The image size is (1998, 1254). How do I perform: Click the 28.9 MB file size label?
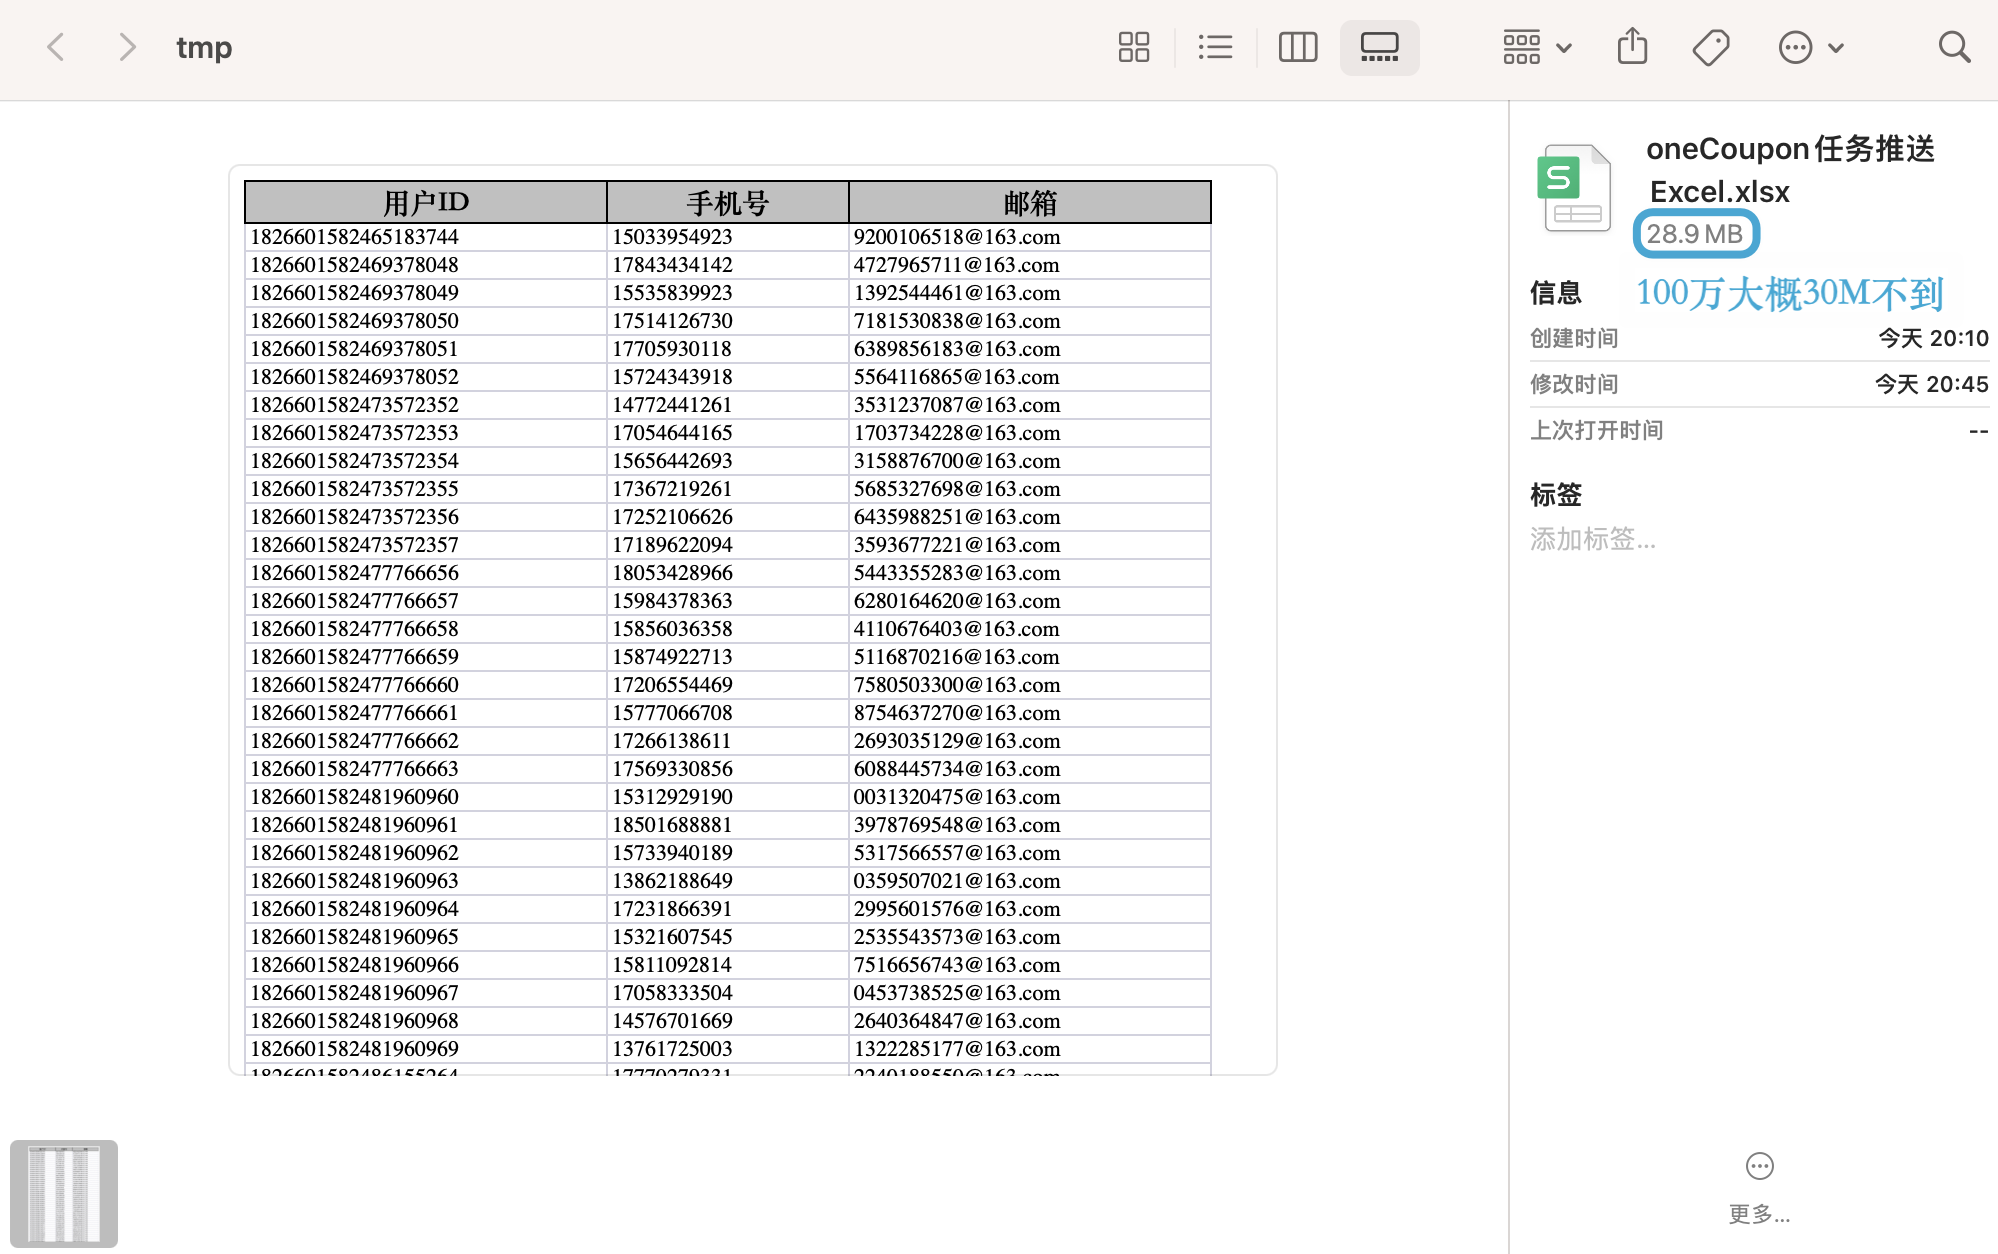(x=1695, y=234)
